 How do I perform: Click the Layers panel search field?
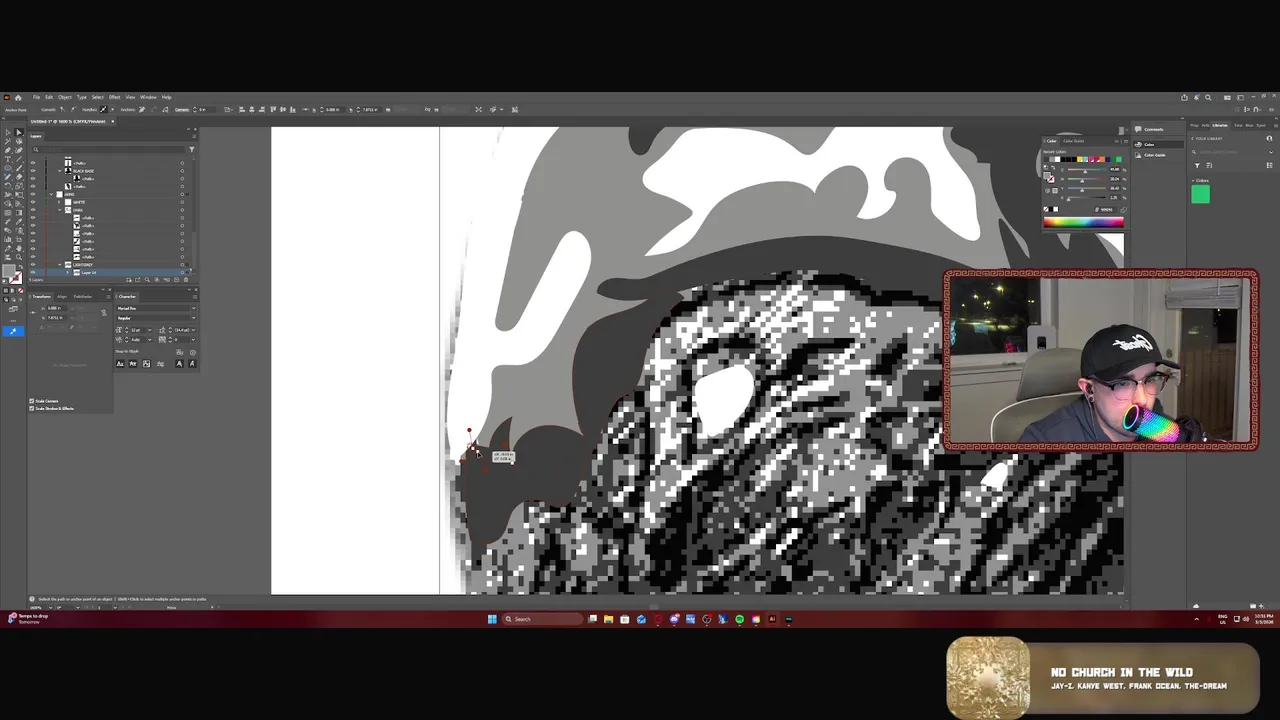pyautogui.click(x=110, y=149)
